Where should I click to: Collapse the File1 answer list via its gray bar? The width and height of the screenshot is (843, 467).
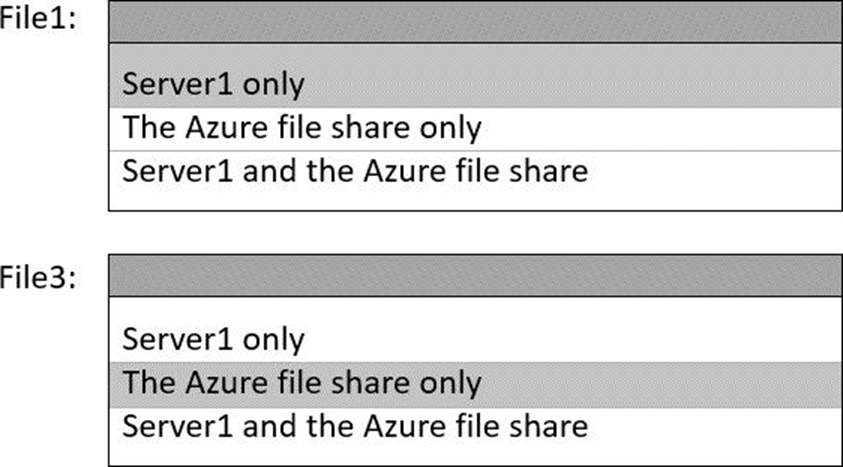(x=474, y=22)
